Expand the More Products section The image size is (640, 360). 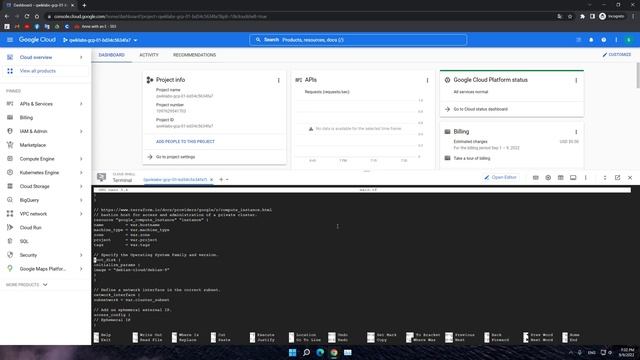pos(27,284)
